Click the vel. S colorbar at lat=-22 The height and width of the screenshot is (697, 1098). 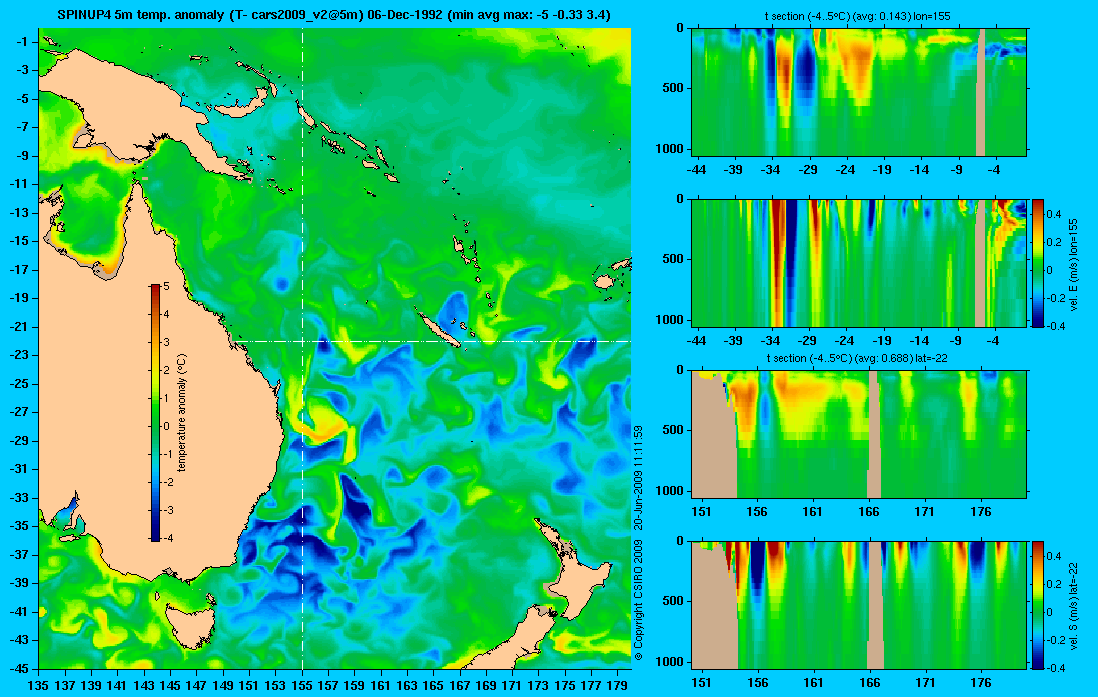[x=1038, y=605]
